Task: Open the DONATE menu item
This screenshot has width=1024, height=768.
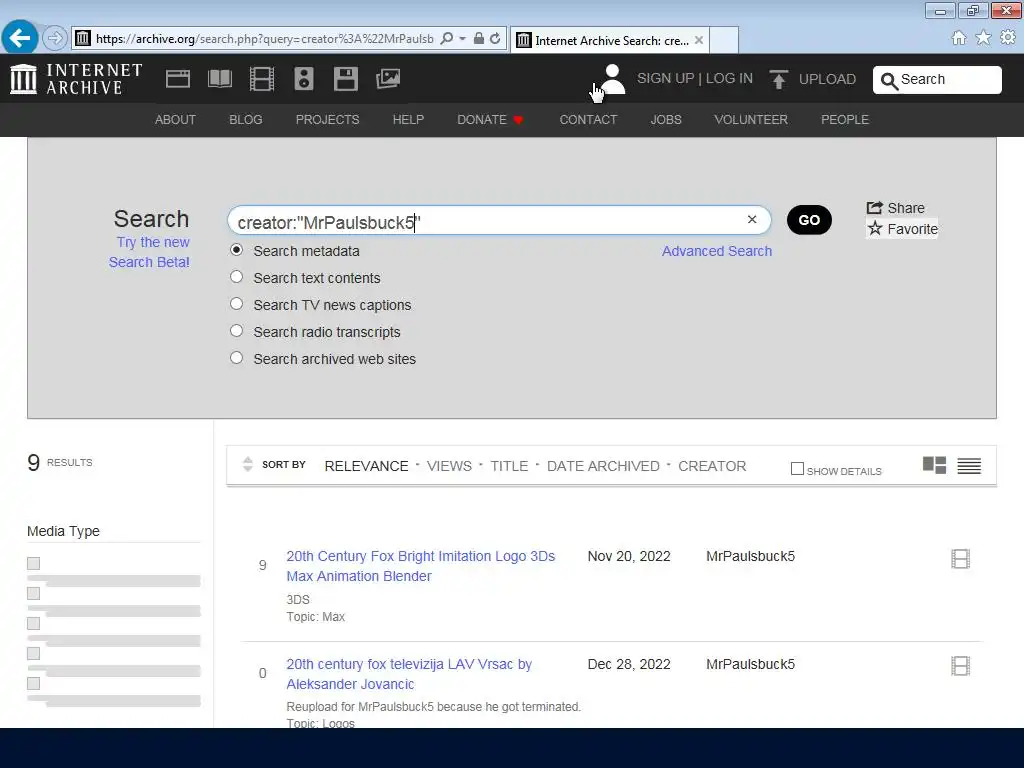Action: pyautogui.click(x=490, y=120)
